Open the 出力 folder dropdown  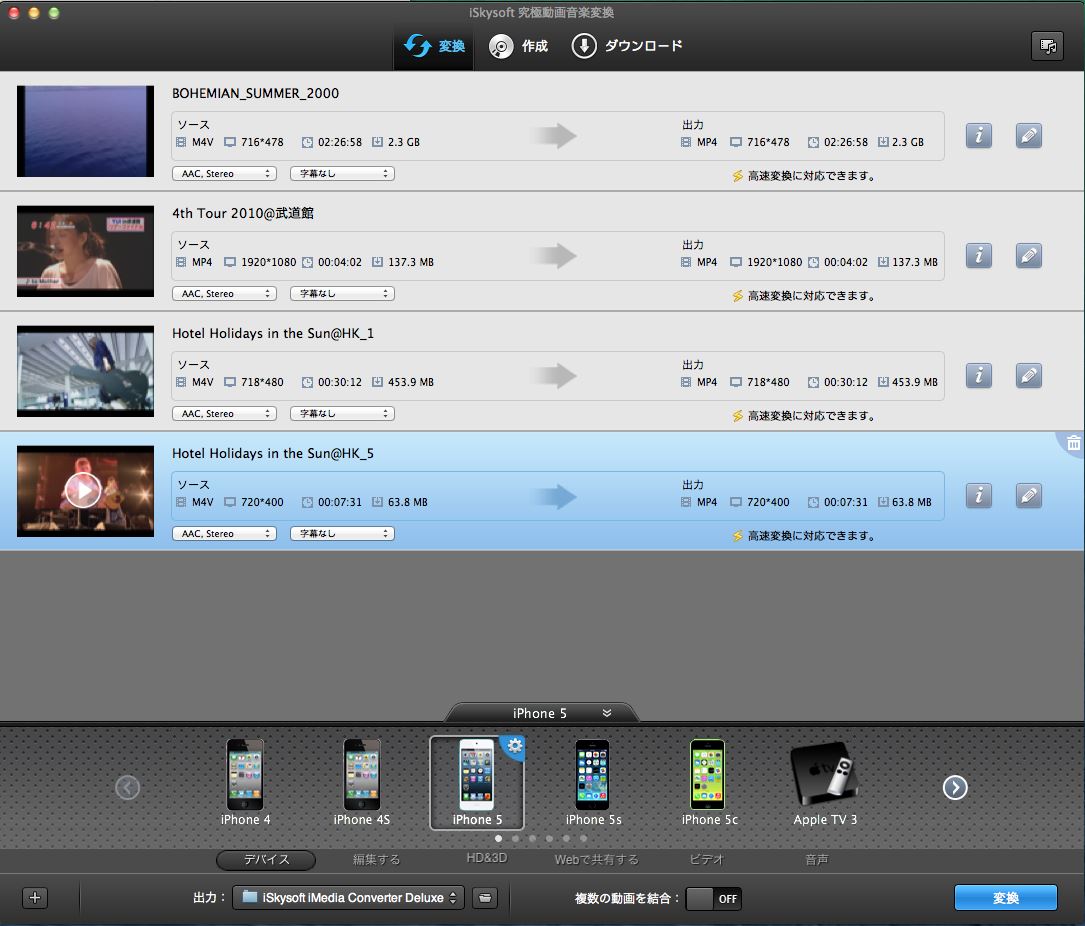pyautogui.click(x=348, y=898)
